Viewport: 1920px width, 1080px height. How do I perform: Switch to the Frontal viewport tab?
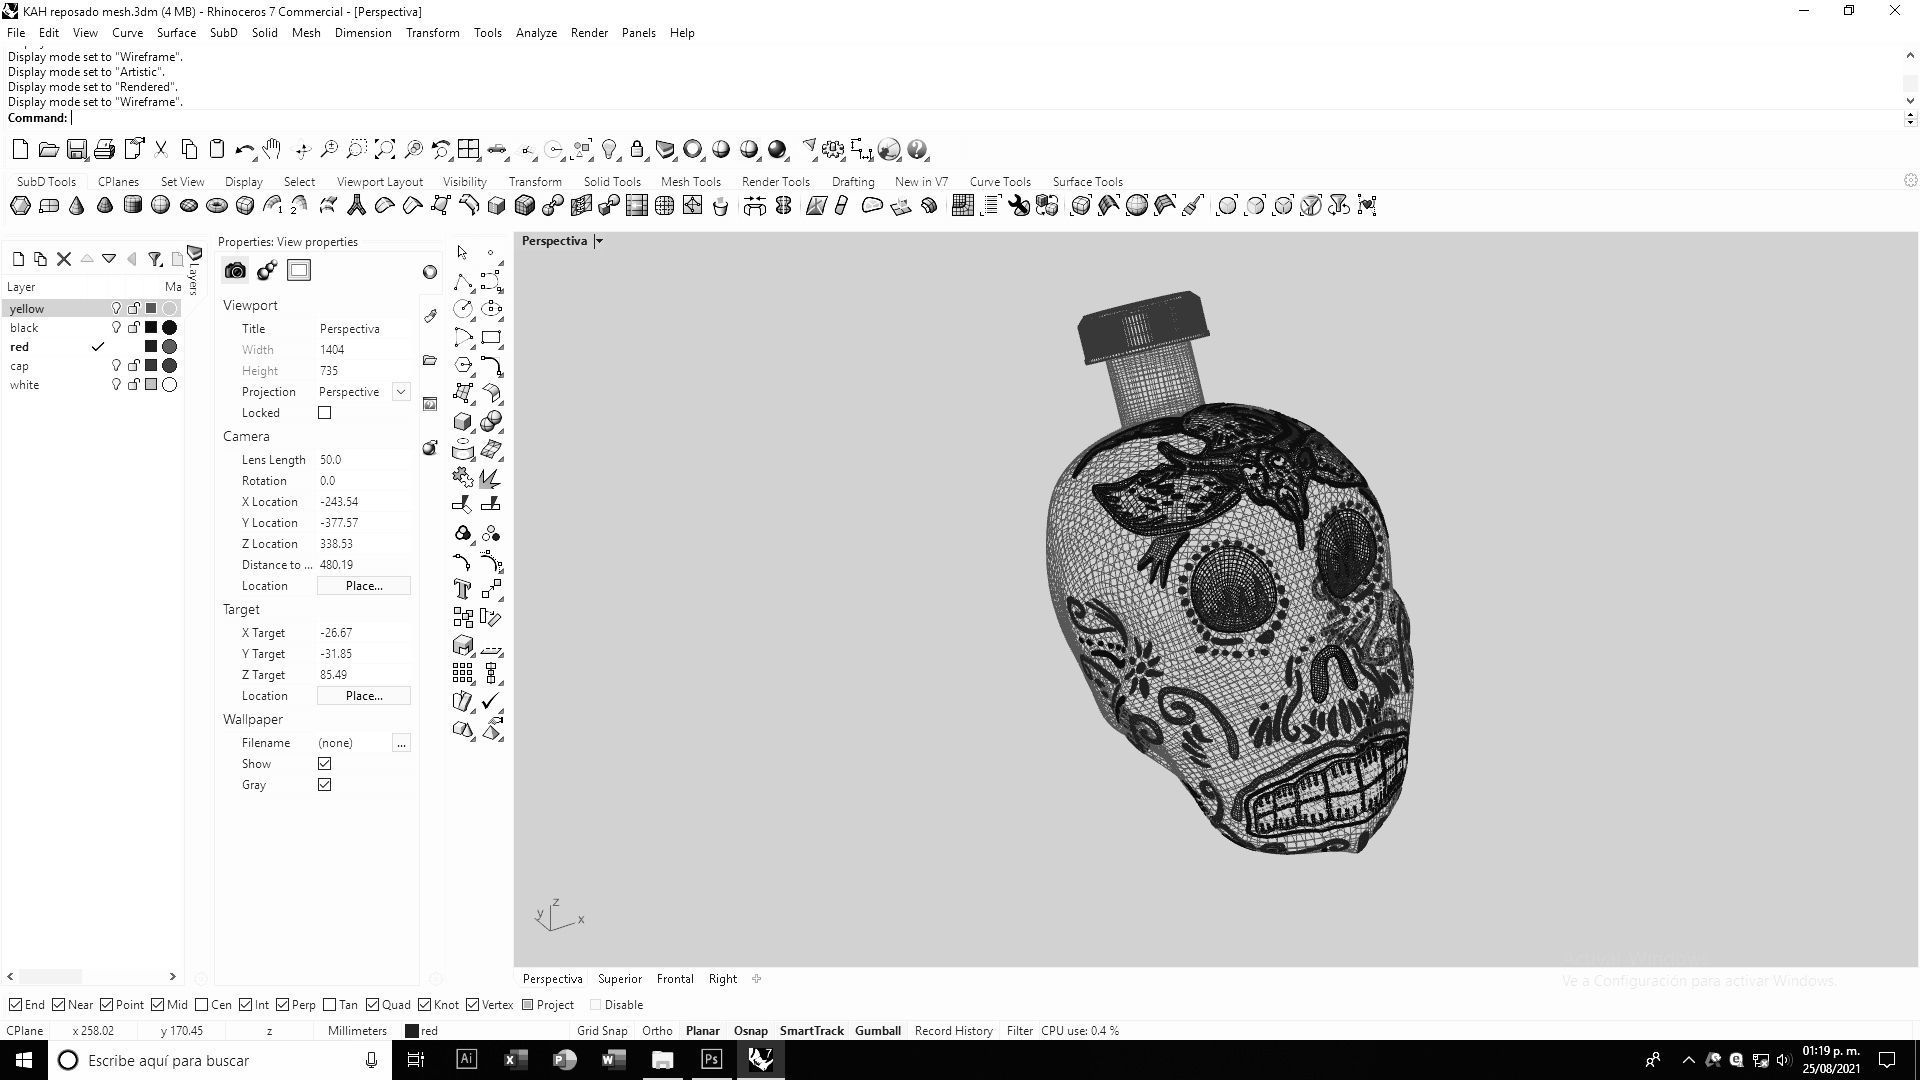[675, 979]
